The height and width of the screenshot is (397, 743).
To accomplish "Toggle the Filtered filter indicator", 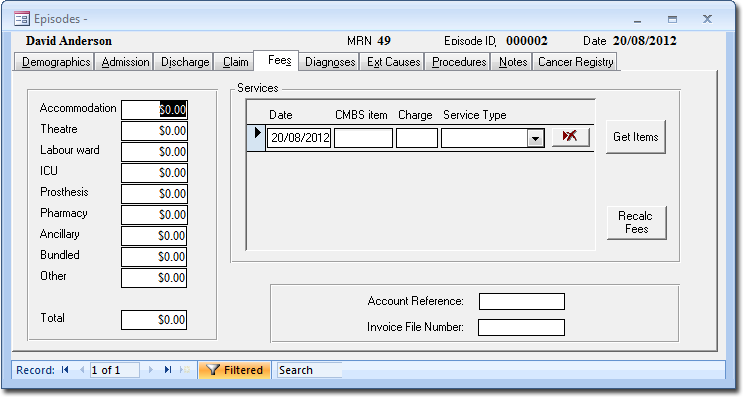I will pos(235,370).
